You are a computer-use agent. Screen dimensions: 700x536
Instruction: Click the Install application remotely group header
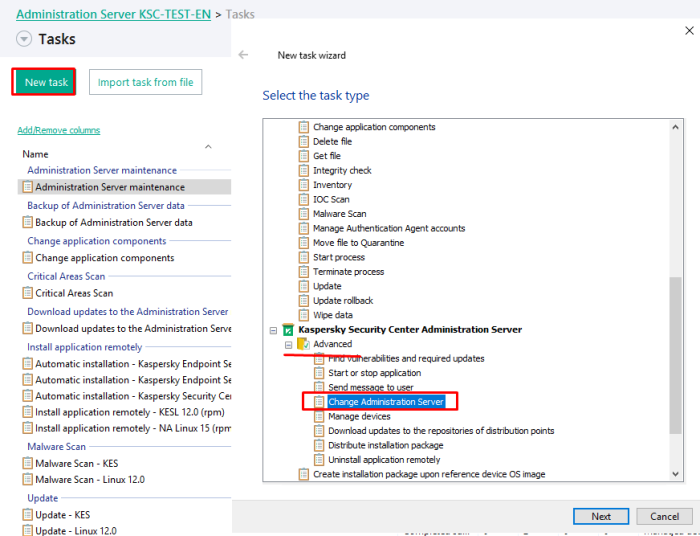pyautogui.click(x=84, y=347)
